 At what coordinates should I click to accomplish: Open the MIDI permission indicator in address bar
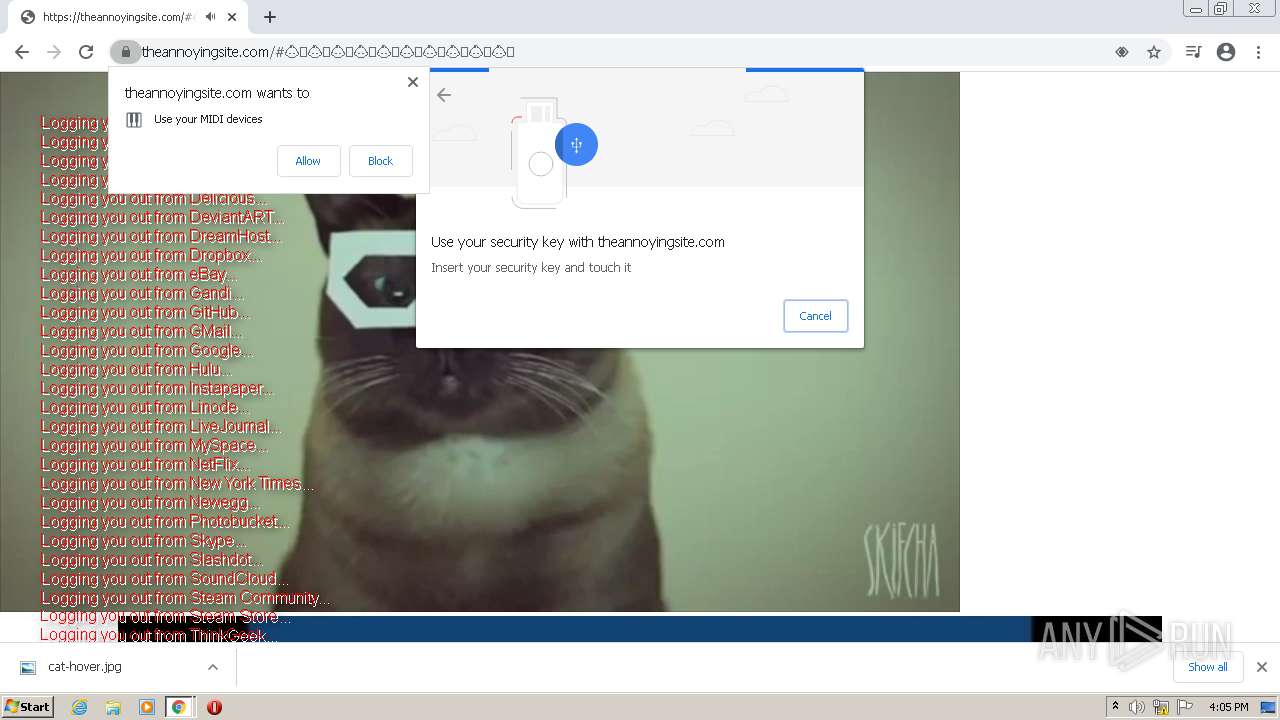coord(1122,52)
